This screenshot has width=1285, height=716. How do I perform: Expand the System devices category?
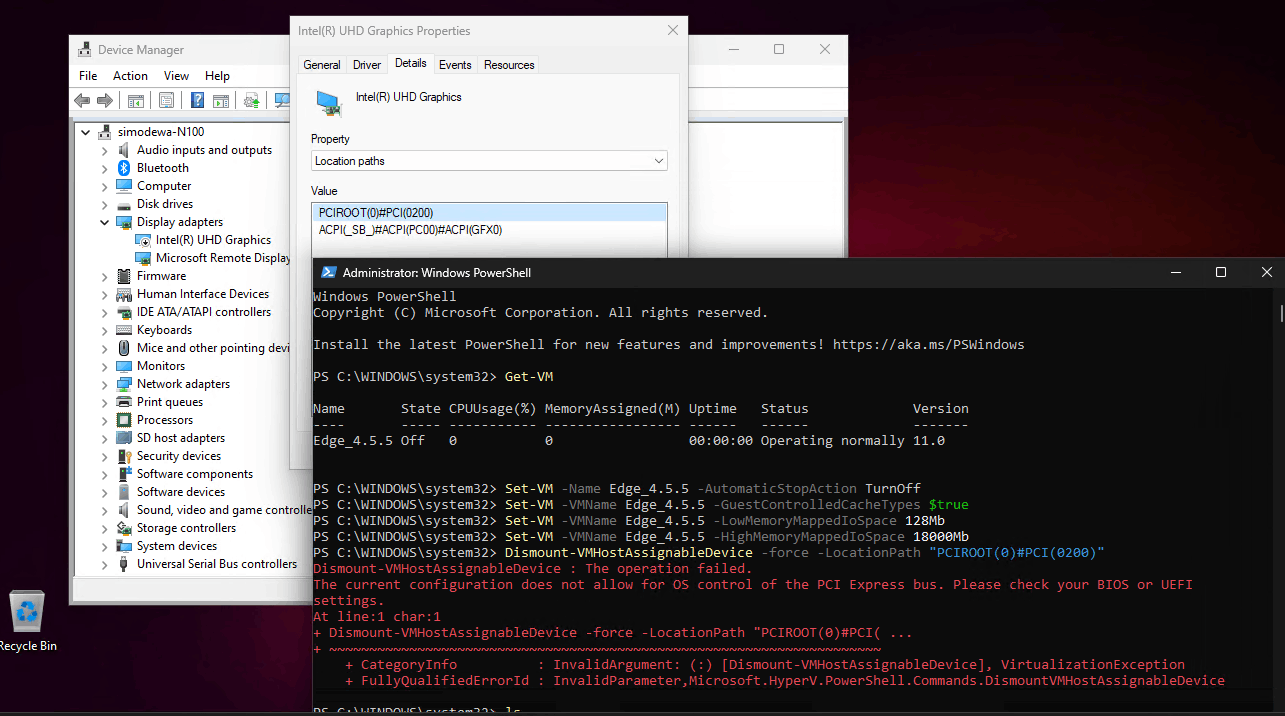pyautogui.click(x=105, y=546)
